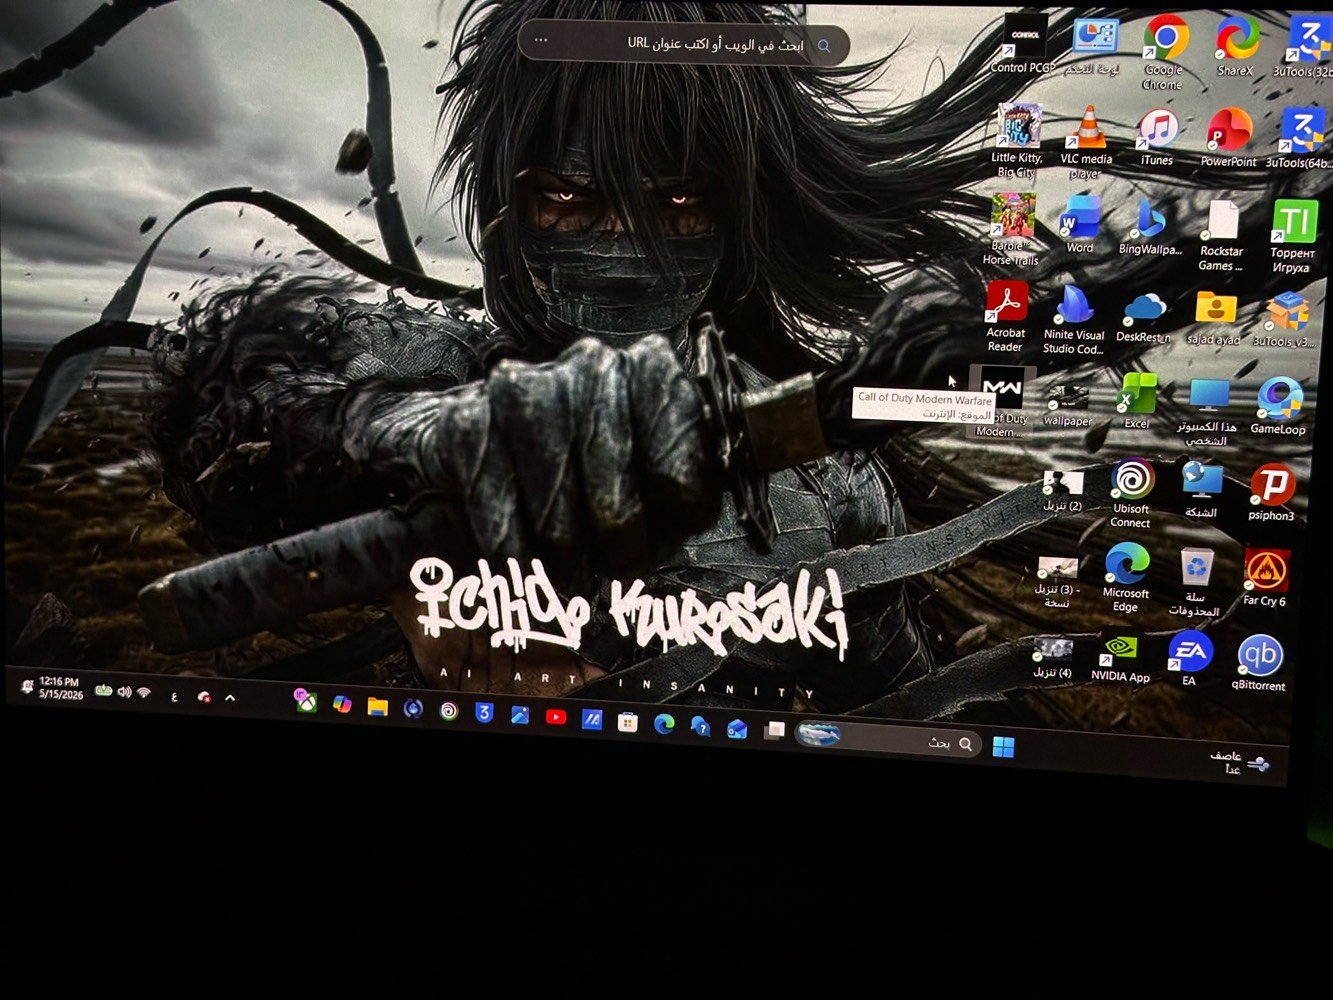Expand the hidden system tray icons chevron
1333x1000 pixels.
coord(230,697)
